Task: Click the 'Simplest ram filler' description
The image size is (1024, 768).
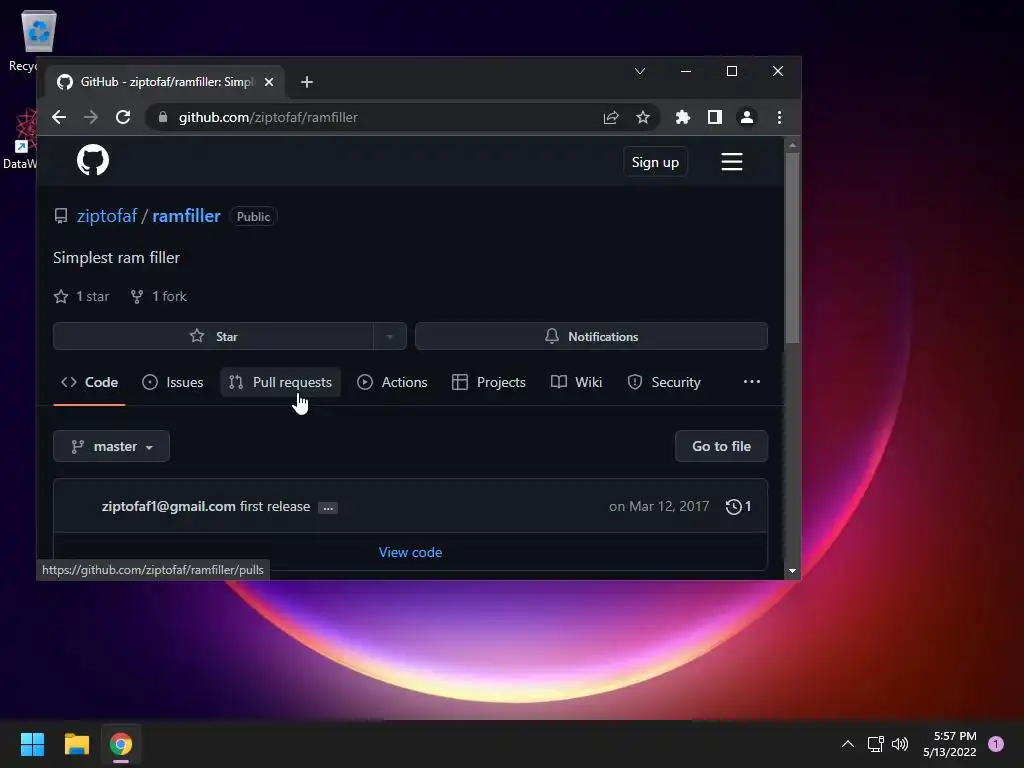Action: pyautogui.click(x=116, y=258)
